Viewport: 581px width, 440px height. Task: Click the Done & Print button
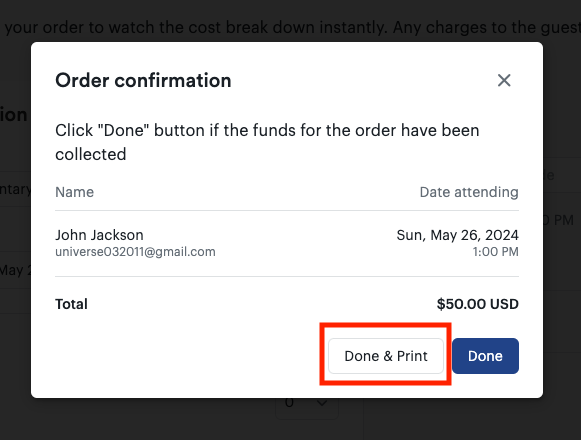[x=386, y=356]
